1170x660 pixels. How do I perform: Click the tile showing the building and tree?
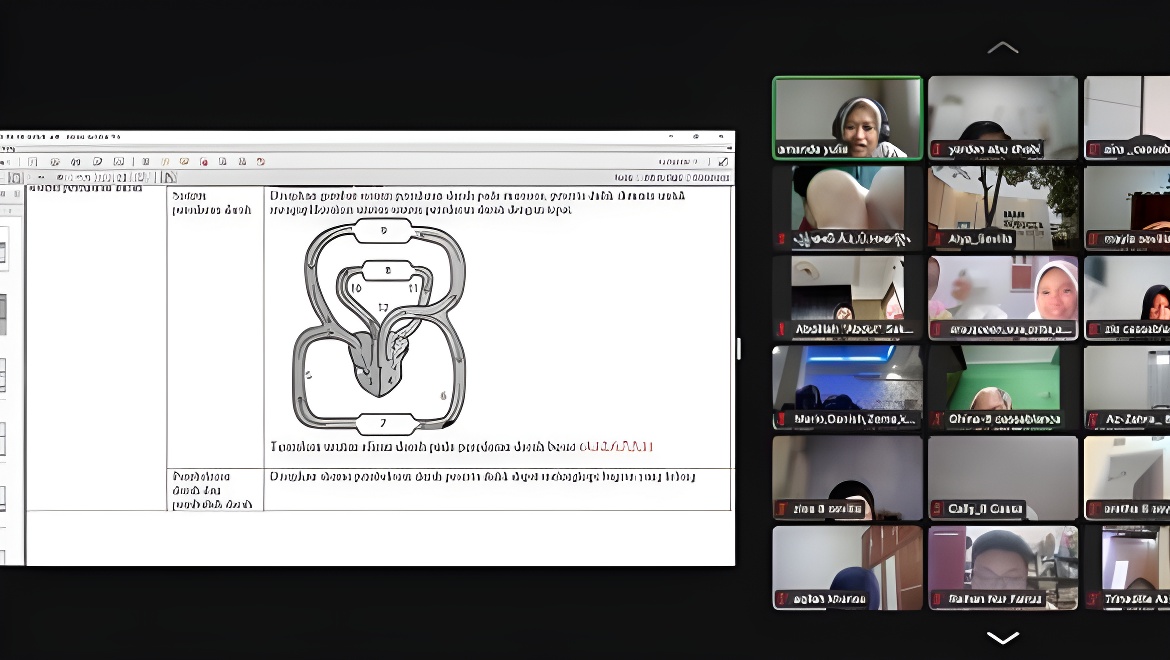click(x=1003, y=207)
